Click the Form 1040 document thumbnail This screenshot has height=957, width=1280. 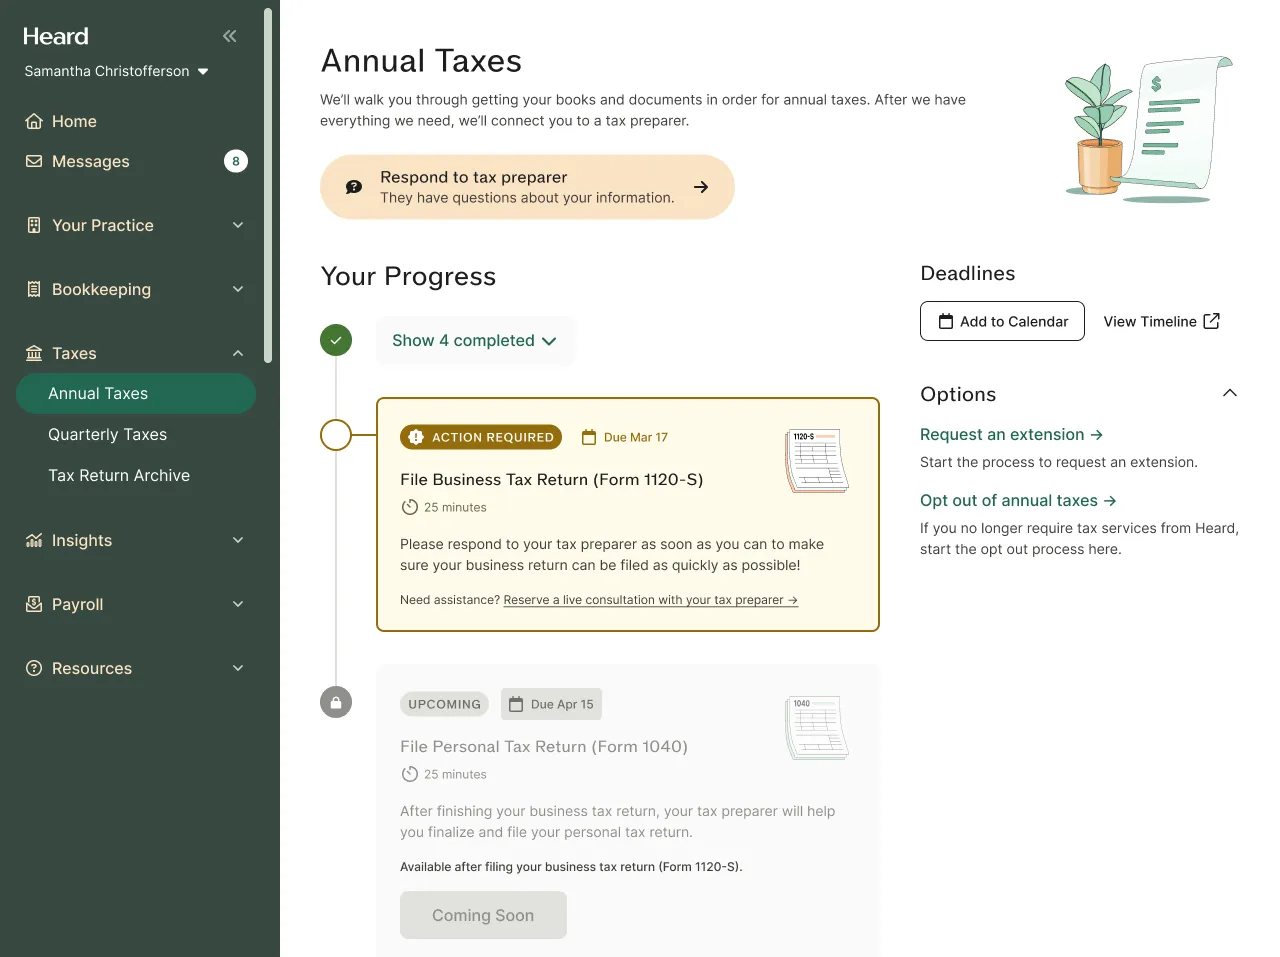pos(818,728)
